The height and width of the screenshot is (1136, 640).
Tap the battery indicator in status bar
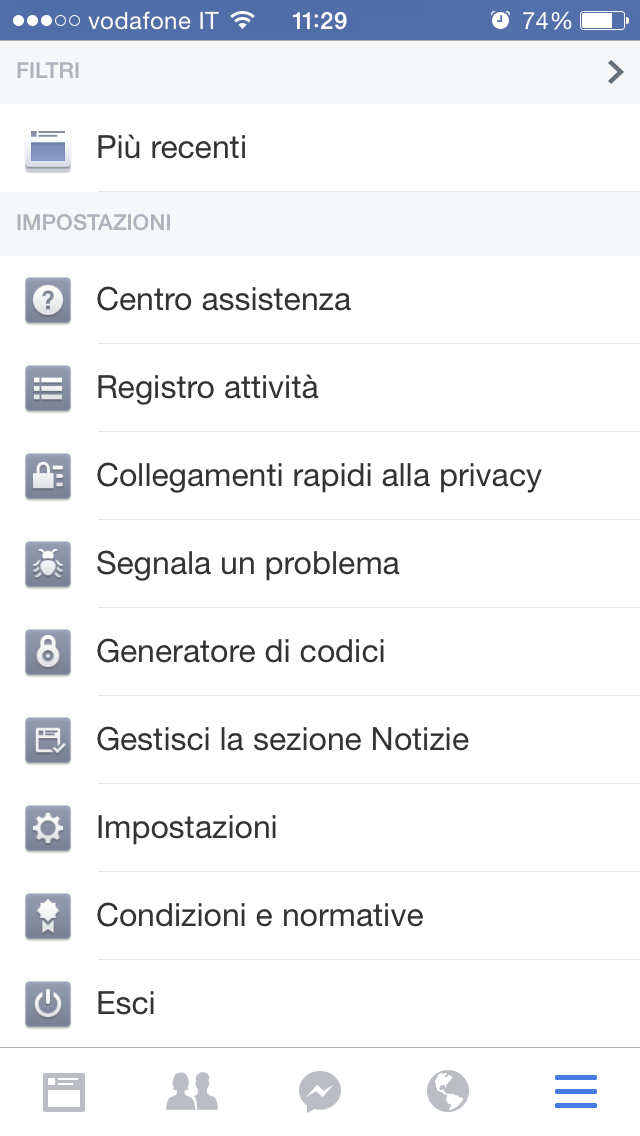pyautogui.click(x=602, y=20)
